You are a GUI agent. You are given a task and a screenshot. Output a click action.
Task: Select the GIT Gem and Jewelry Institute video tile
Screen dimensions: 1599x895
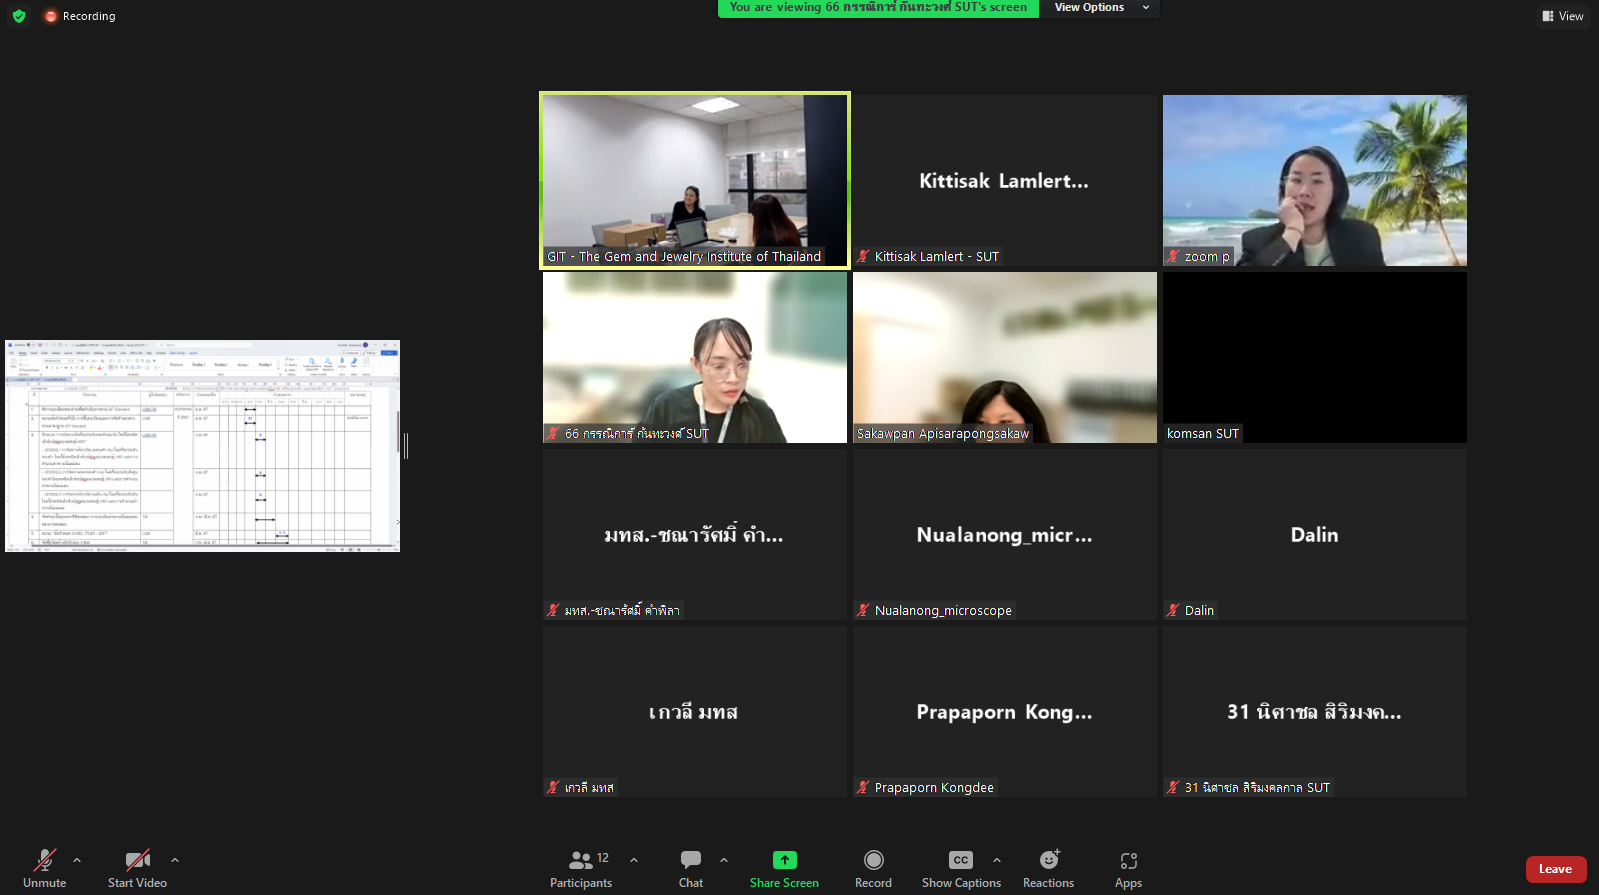coord(695,181)
